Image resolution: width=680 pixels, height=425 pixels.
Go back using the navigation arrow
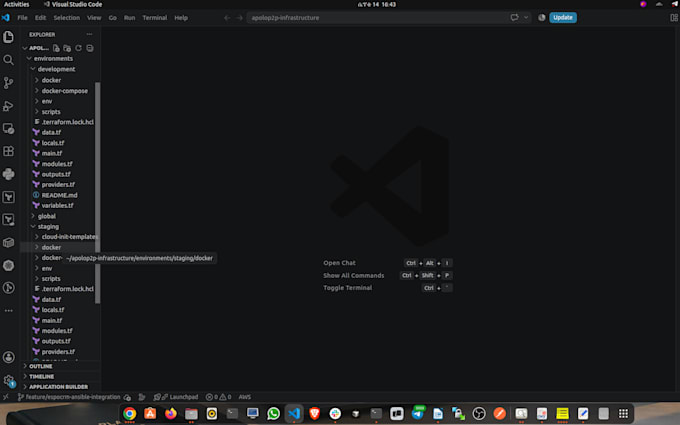point(227,18)
